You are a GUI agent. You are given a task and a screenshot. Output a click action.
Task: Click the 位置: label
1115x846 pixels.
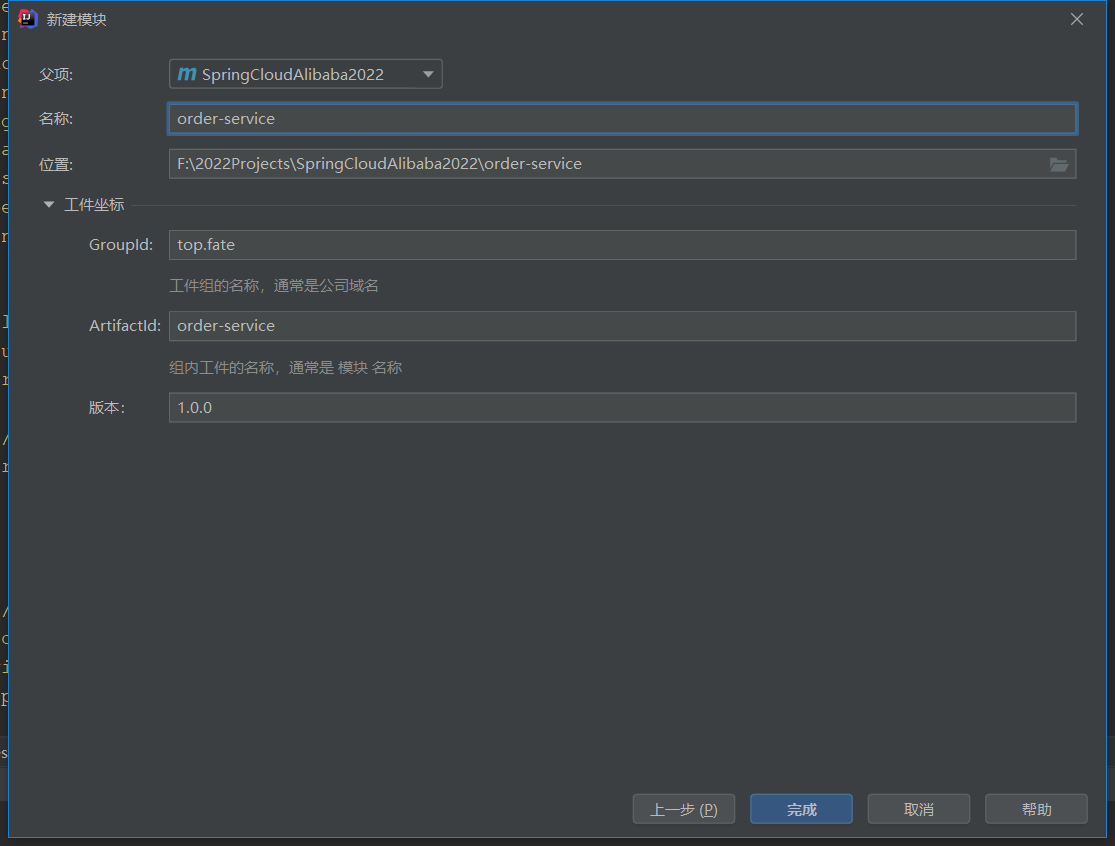(56, 164)
